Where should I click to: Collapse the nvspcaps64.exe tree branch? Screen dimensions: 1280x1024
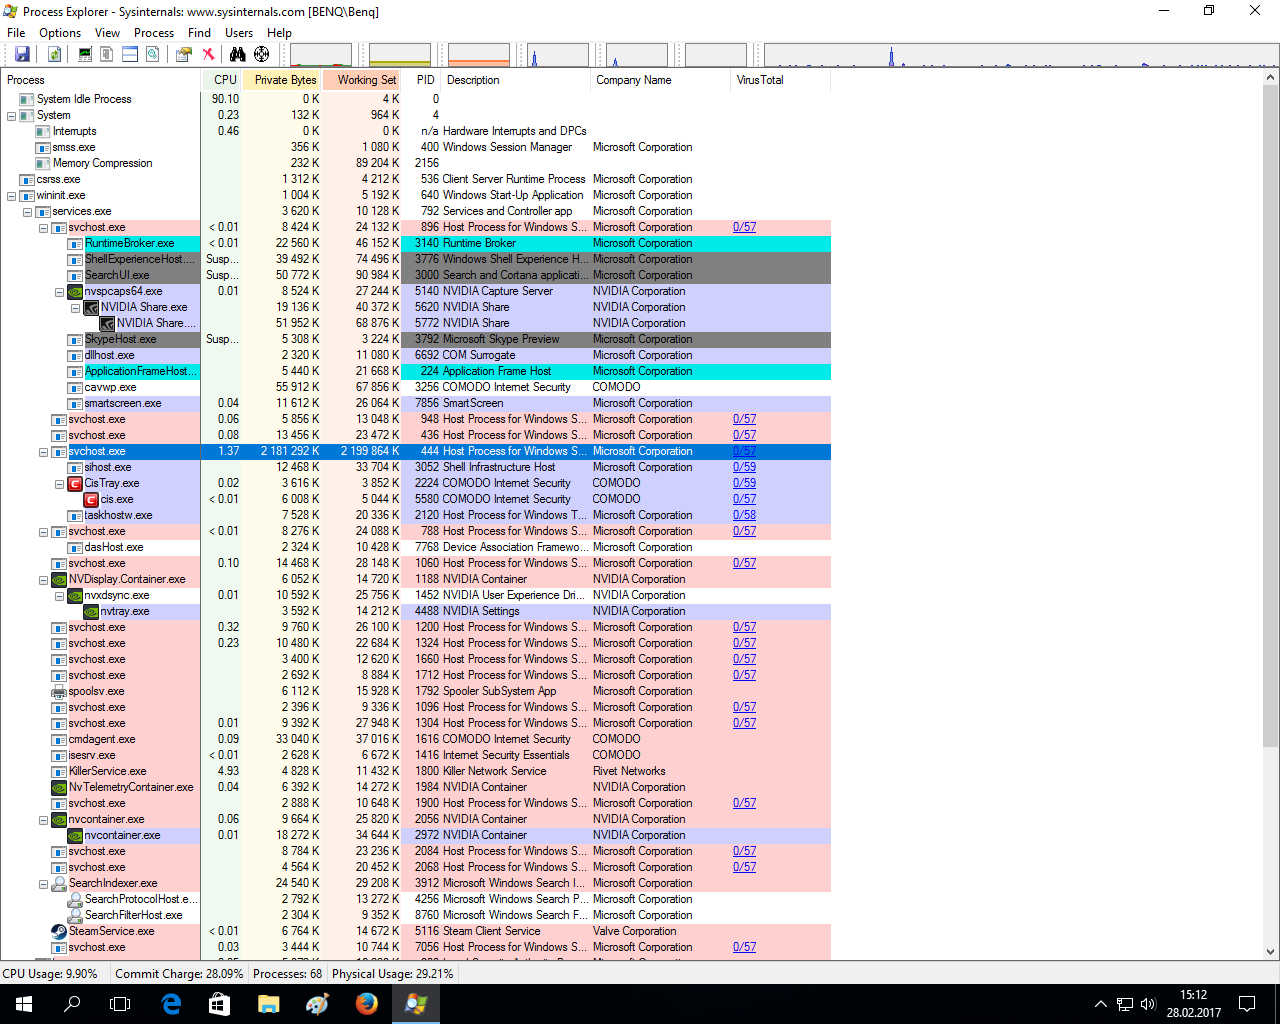click(60, 292)
